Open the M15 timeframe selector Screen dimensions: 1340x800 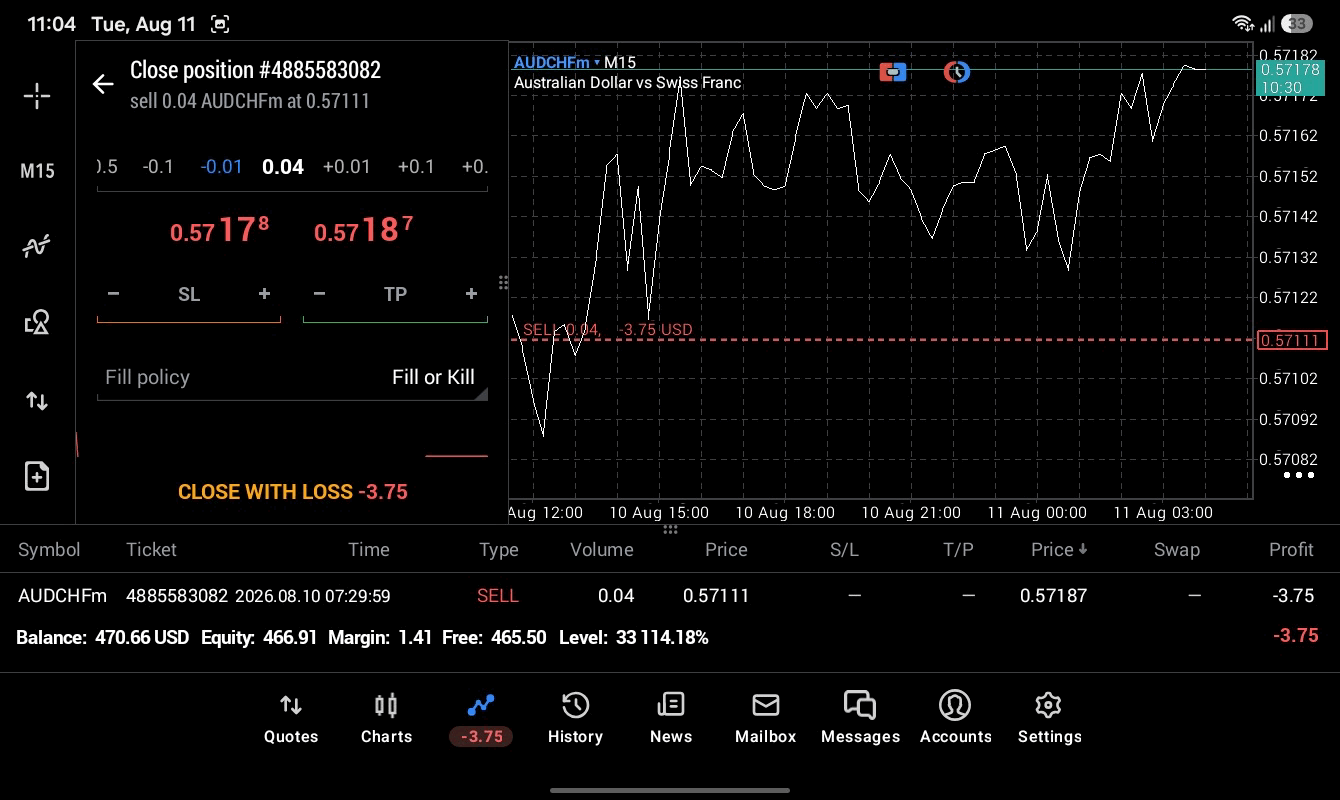point(37,171)
